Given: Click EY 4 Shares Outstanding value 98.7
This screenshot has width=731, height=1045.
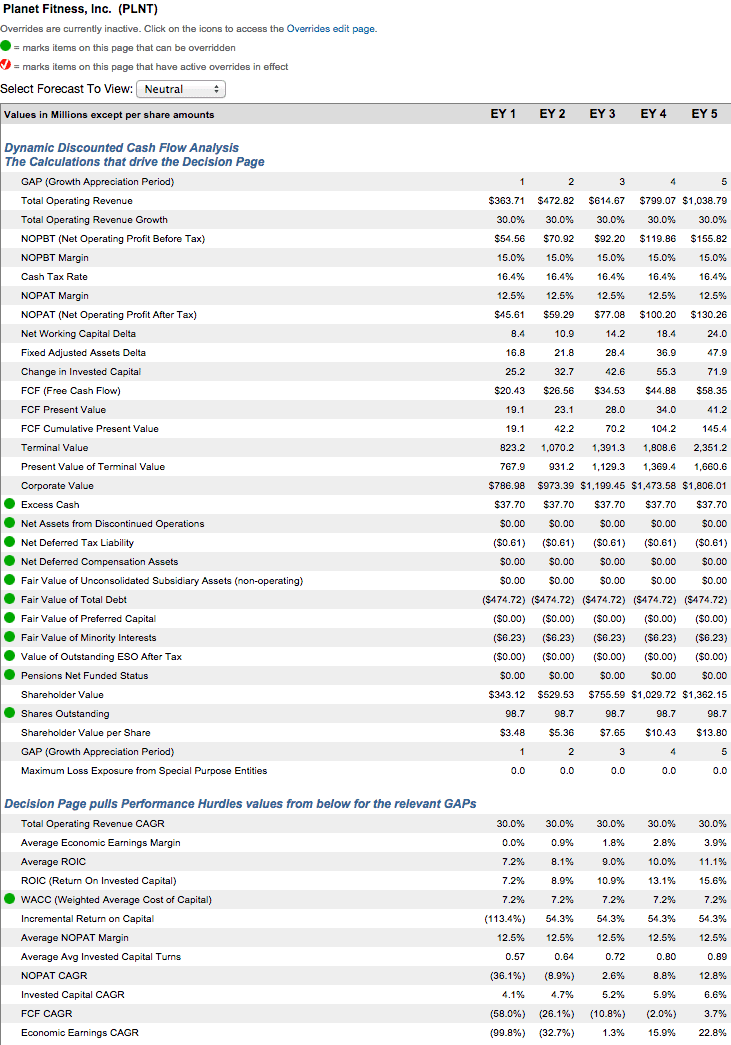Looking at the screenshot, I should click(665, 713).
